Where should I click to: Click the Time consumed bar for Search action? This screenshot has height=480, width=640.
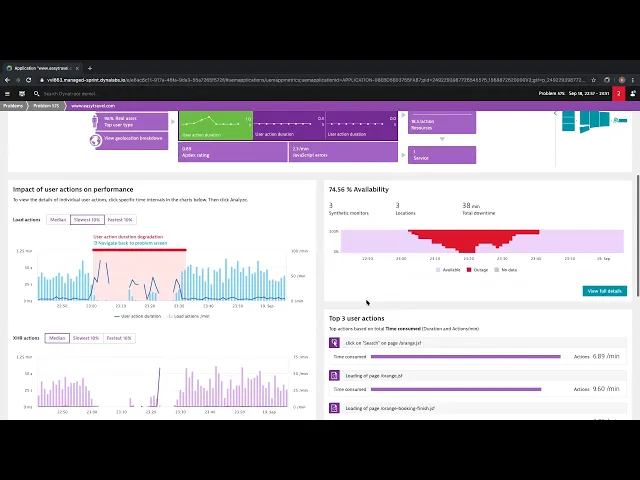466,357
